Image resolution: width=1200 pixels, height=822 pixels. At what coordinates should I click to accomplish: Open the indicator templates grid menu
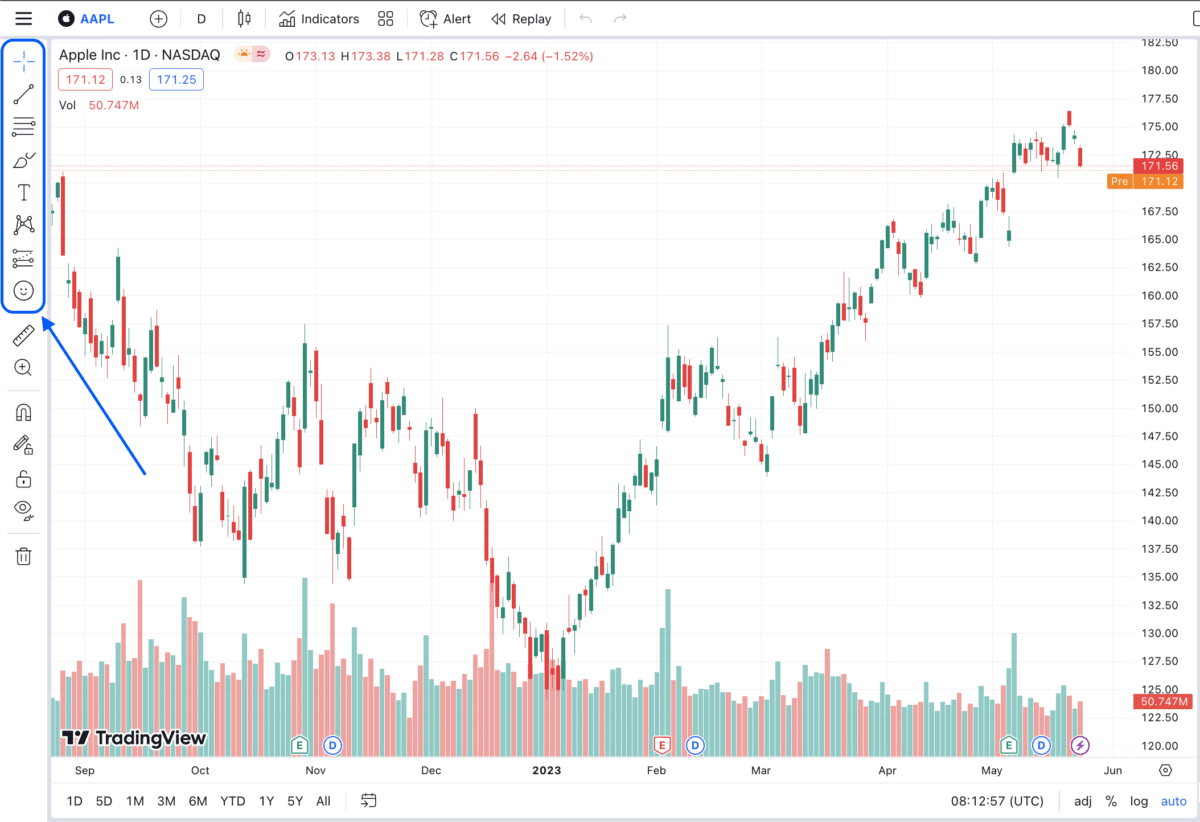tap(386, 19)
